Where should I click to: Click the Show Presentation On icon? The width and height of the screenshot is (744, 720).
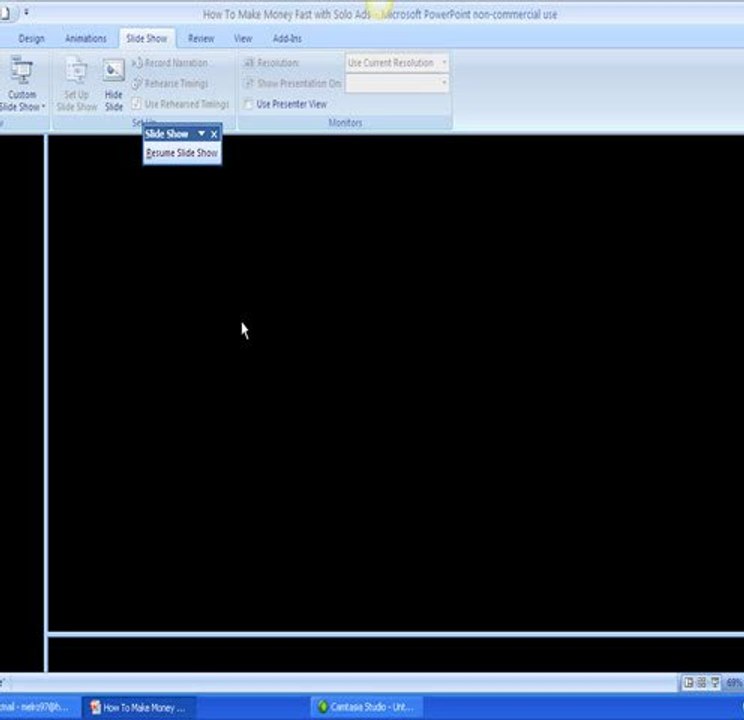point(249,83)
